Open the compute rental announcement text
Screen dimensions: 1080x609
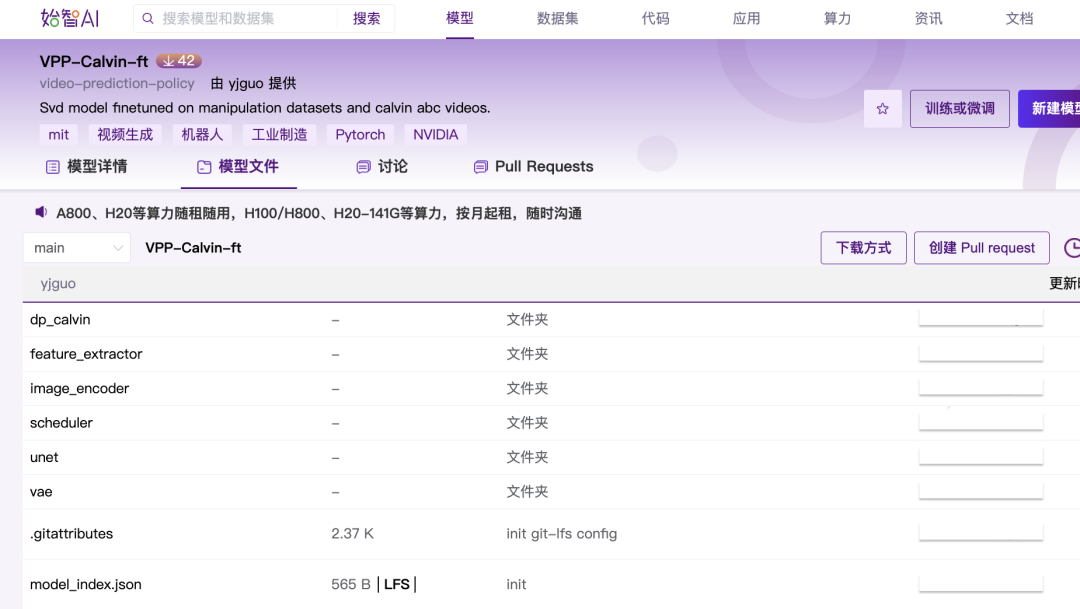319,214
